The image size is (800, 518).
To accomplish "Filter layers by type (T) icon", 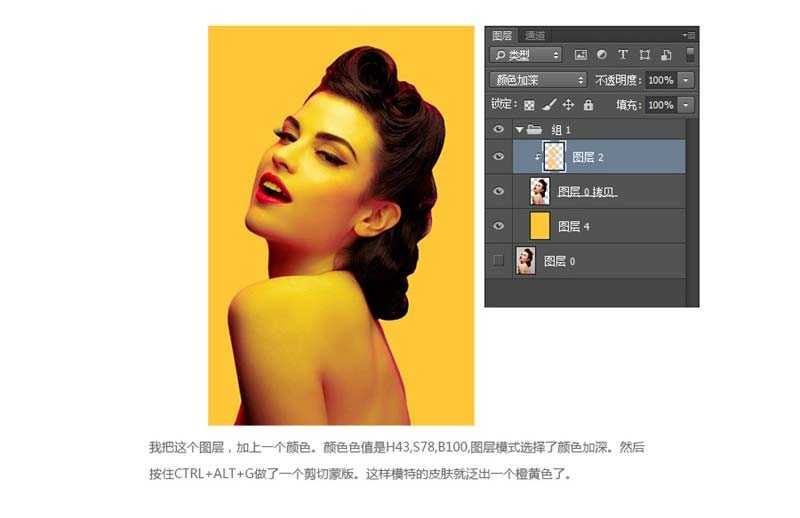I will pos(622,54).
